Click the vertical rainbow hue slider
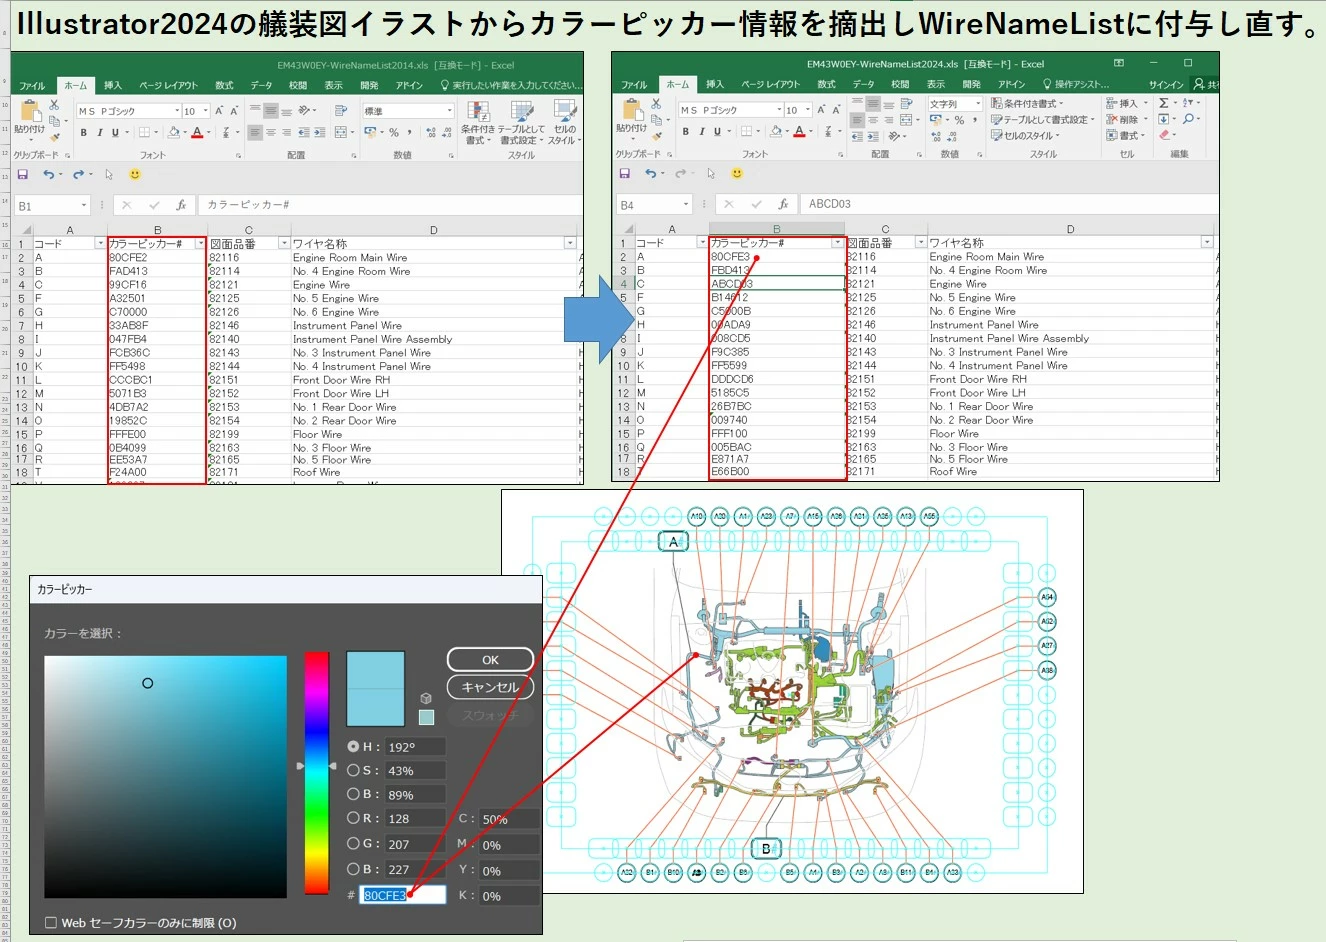The height and width of the screenshot is (942, 1326). pyautogui.click(x=317, y=772)
